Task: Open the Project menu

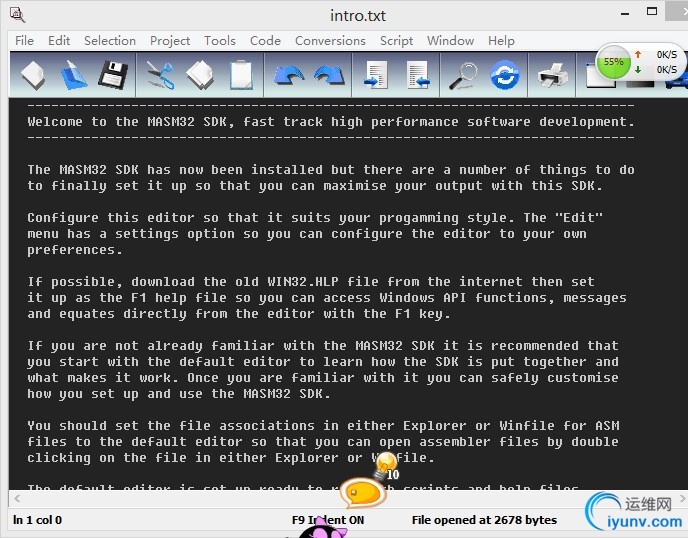Action: [x=170, y=41]
